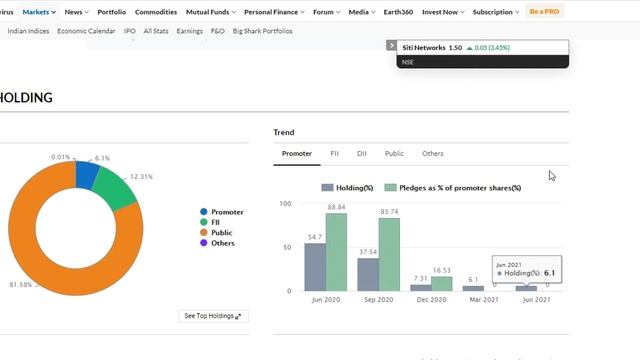
Task: Click the Siti Networks ticker name
Action: [424, 48]
